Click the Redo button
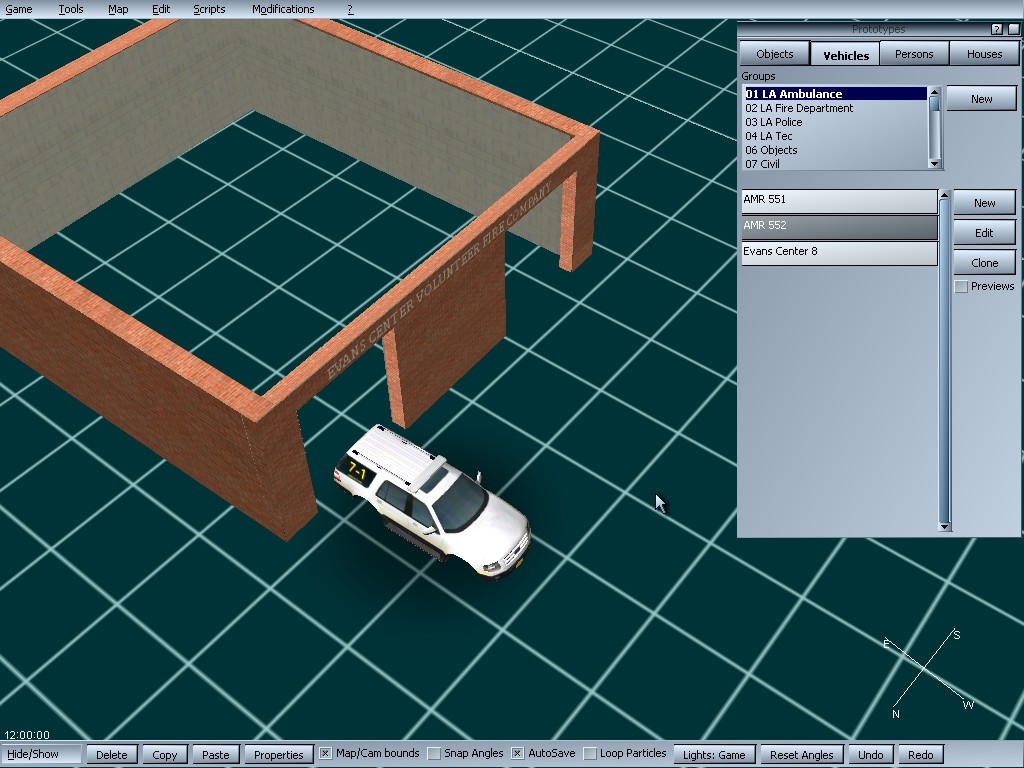This screenshot has width=1024, height=768. coord(921,754)
